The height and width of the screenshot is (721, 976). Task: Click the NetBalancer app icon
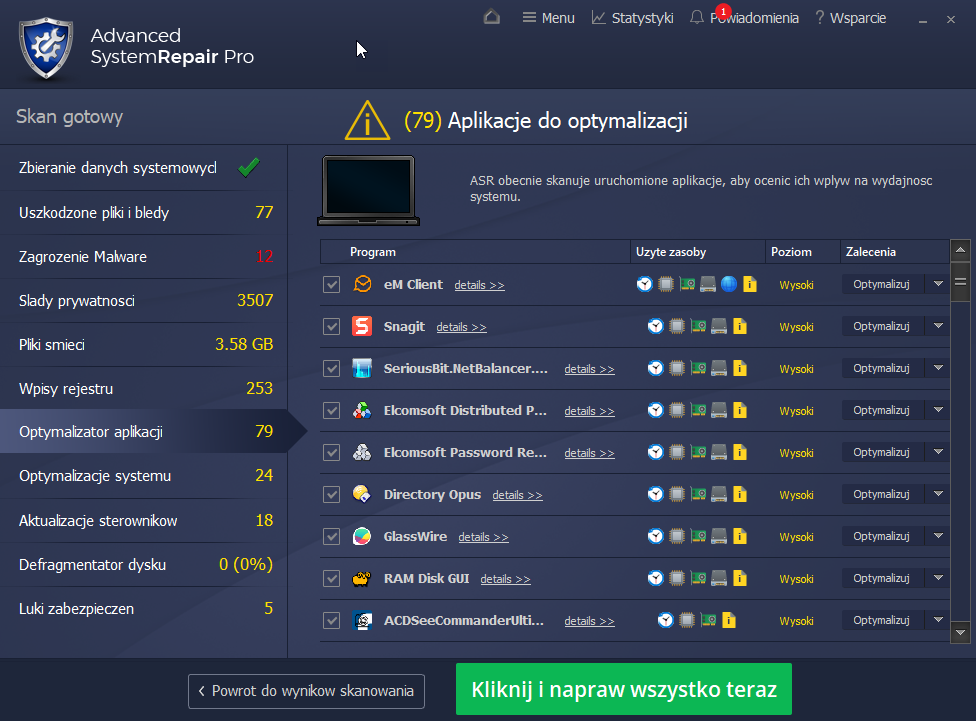click(362, 368)
